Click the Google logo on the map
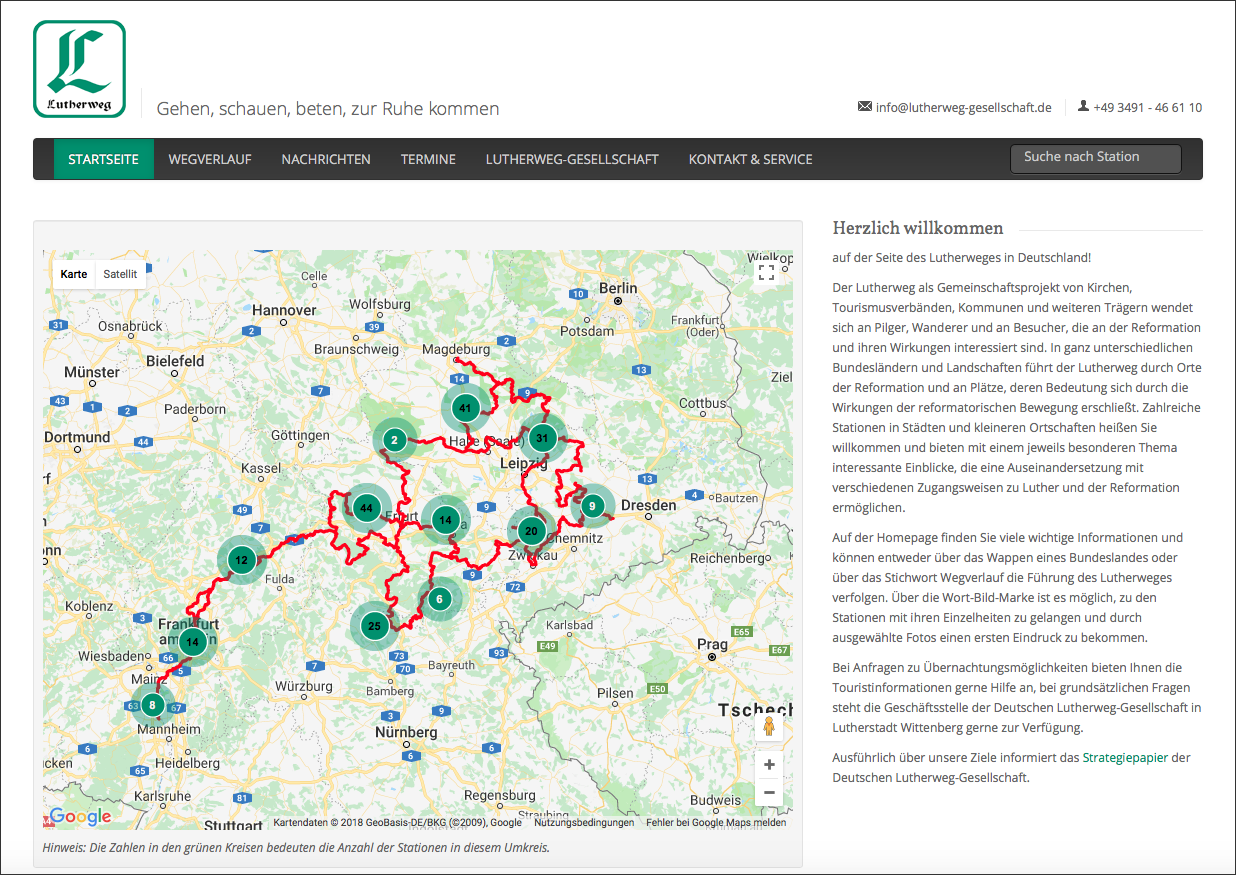 tap(80, 817)
